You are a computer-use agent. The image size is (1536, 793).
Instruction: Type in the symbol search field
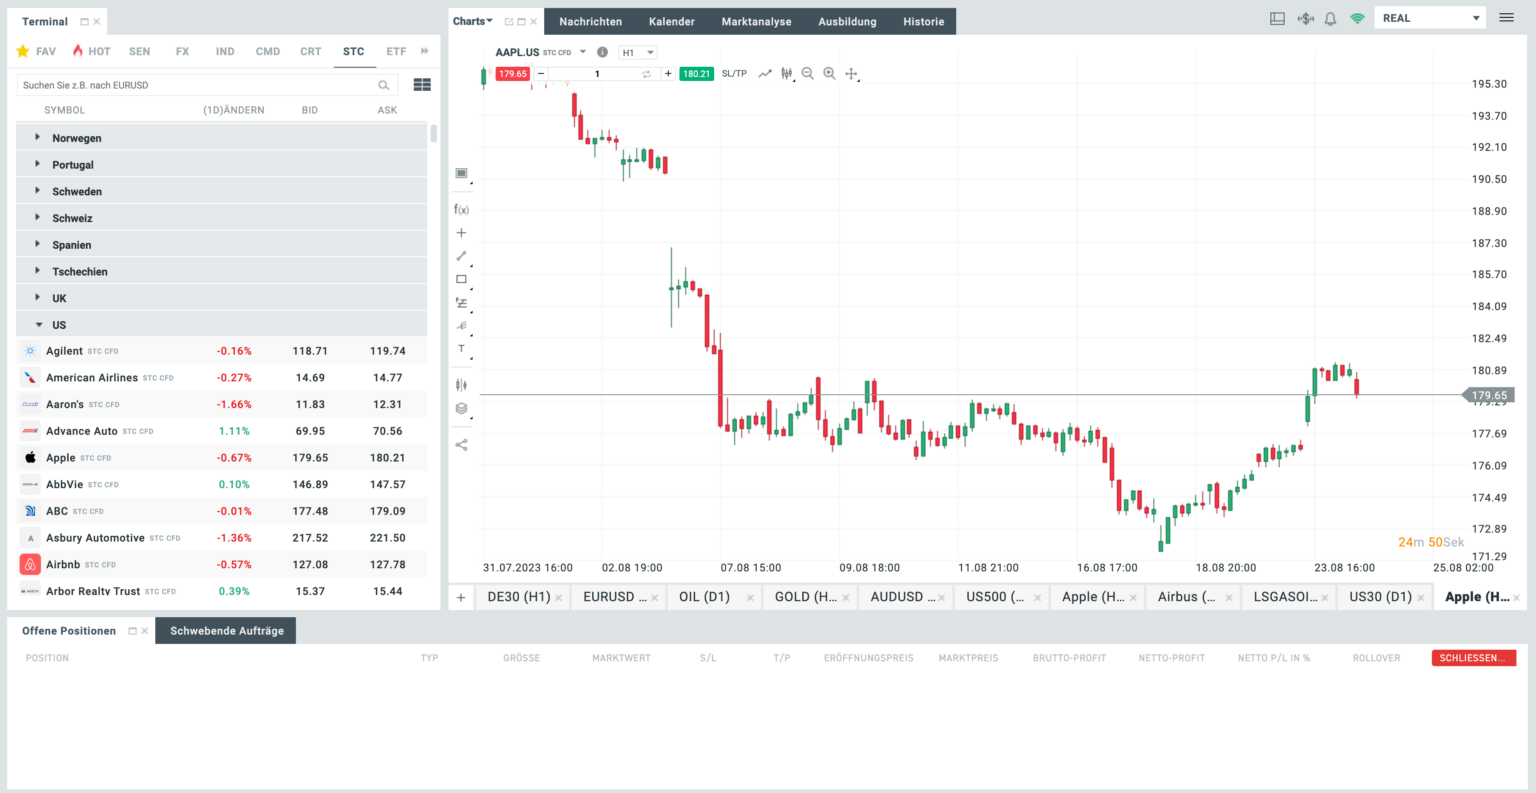[x=200, y=85]
